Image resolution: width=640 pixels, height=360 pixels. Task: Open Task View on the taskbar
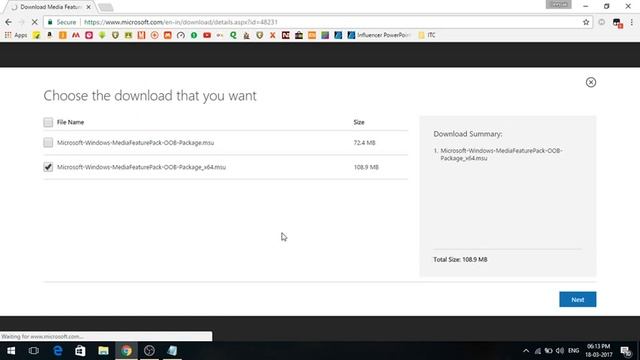(x=34, y=351)
